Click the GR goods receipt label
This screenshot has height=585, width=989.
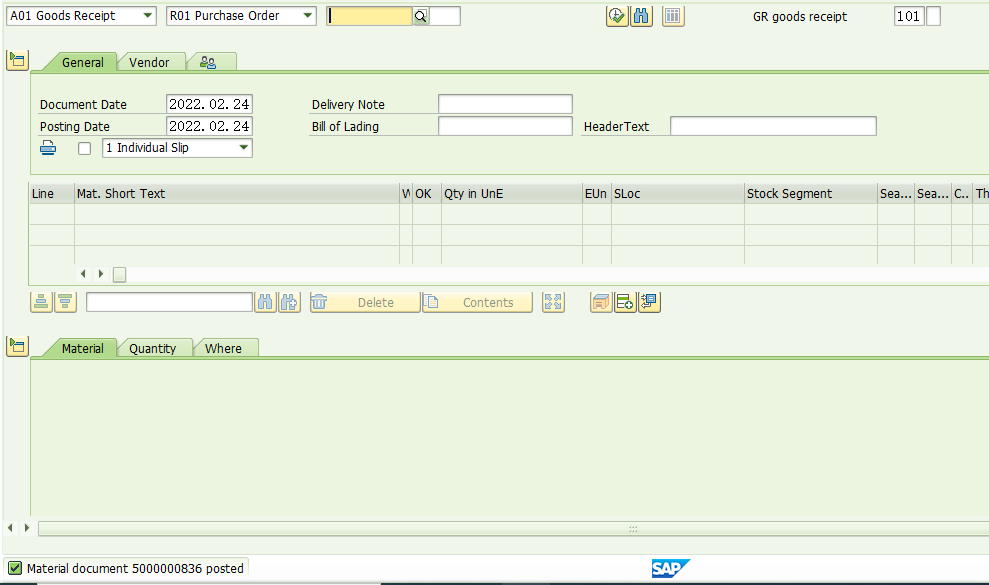(800, 16)
